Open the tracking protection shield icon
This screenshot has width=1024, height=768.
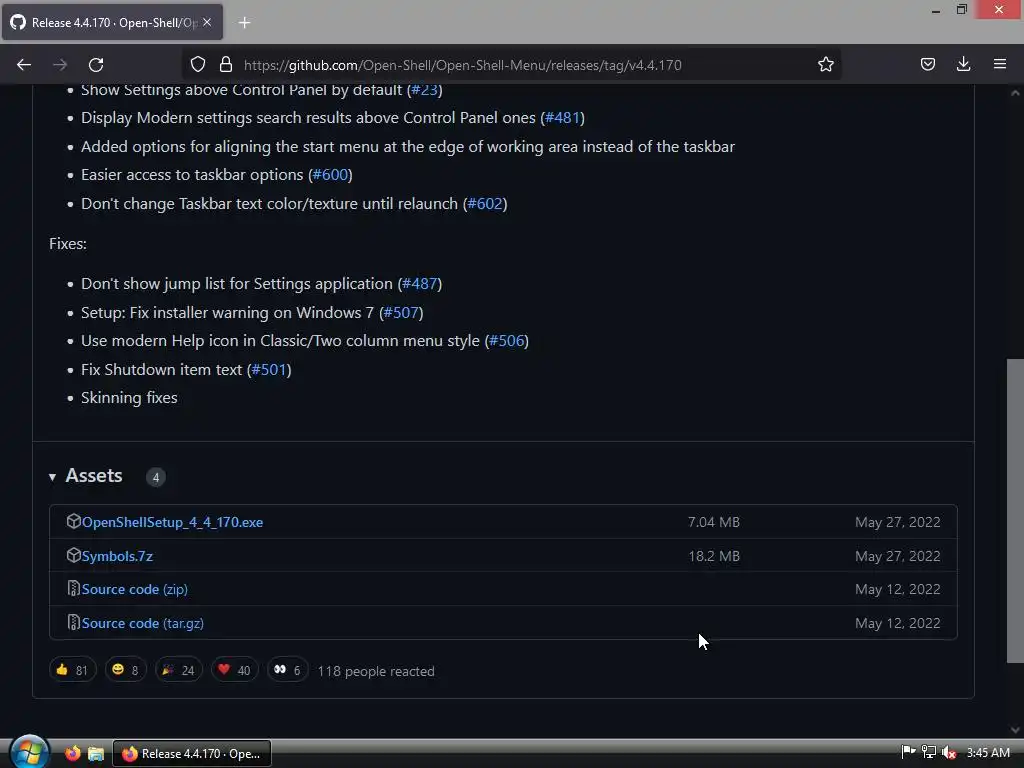(198, 64)
